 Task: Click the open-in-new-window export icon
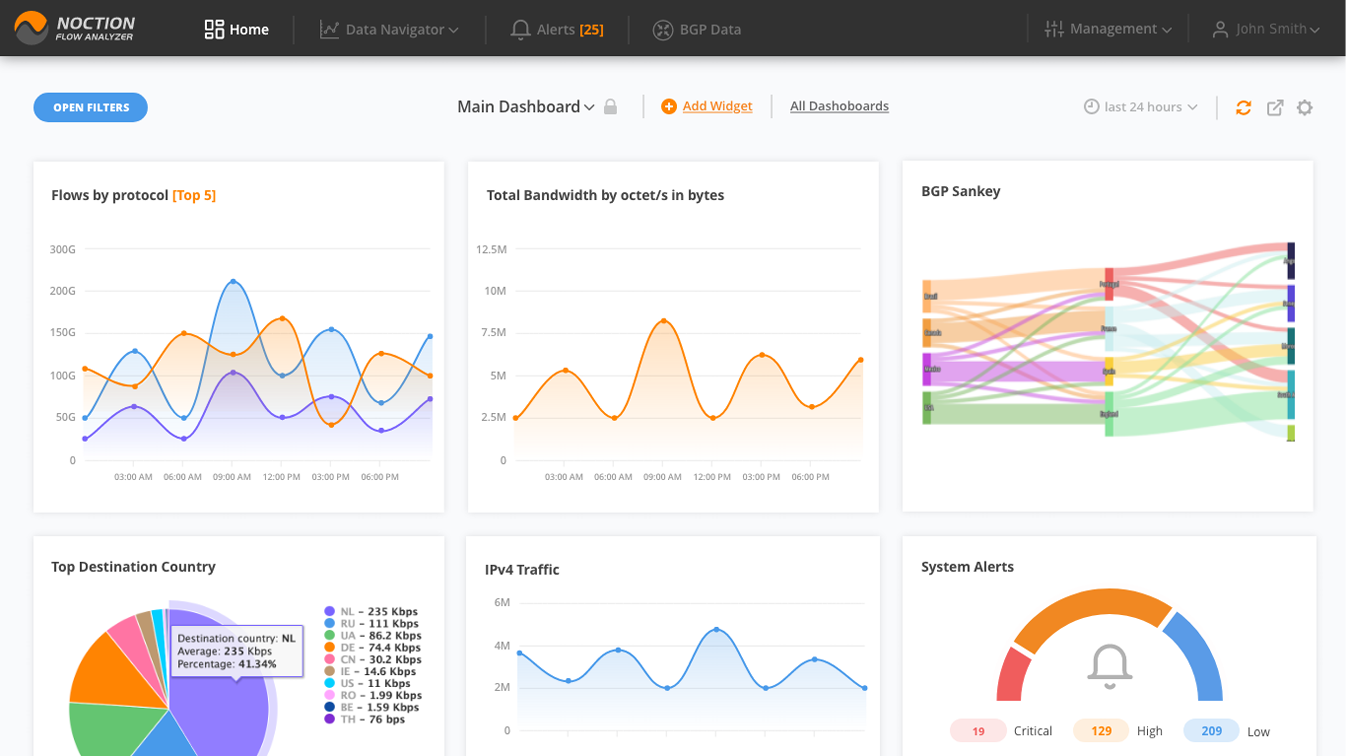pos(1275,107)
